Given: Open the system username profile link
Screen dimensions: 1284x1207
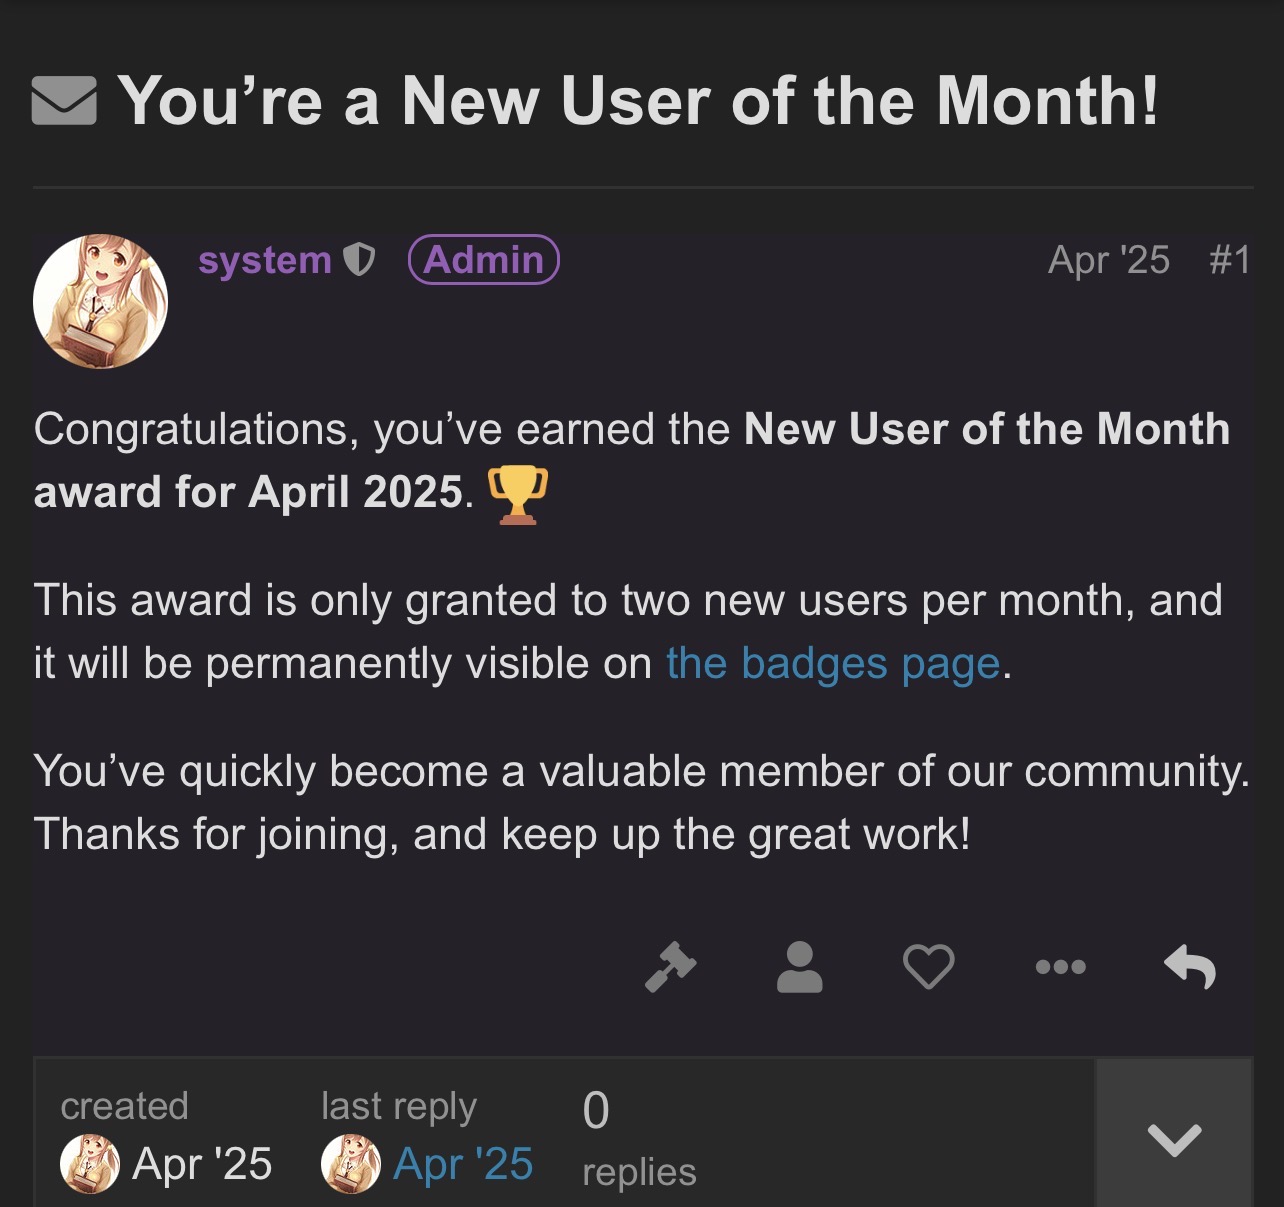Looking at the screenshot, I should tap(264, 260).
